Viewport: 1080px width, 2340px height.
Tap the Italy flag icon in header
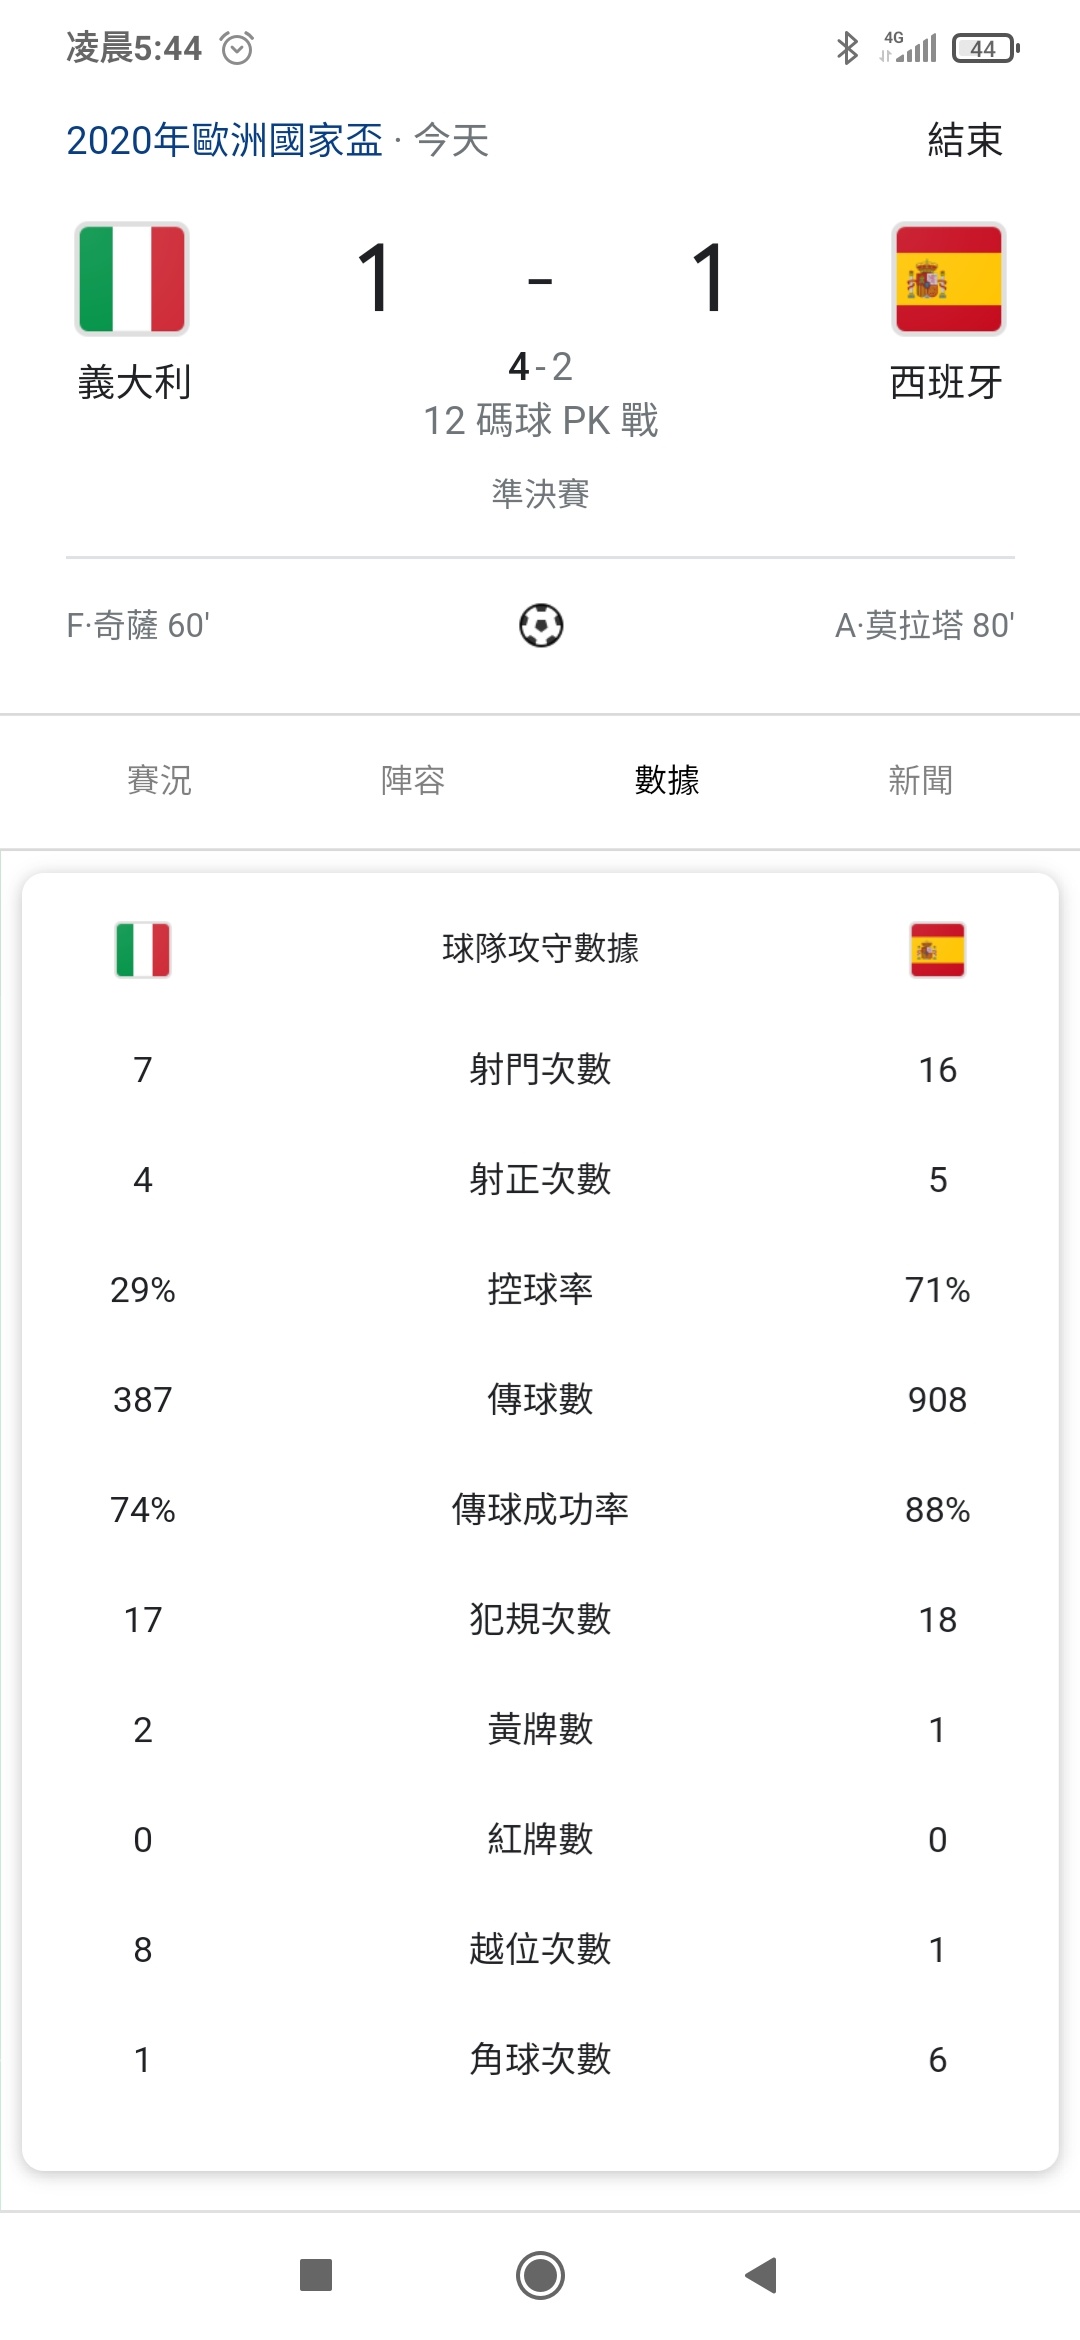click(x=132, y=279)
